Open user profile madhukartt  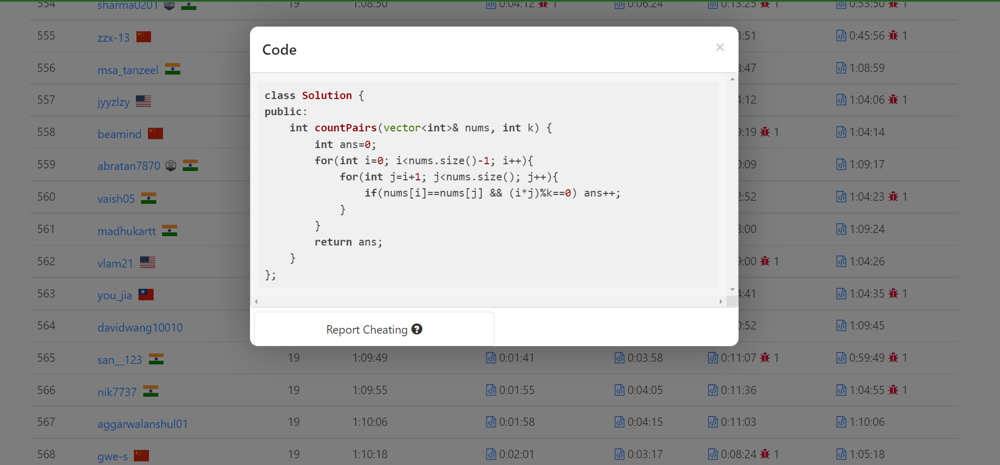click(x=126, y=230)
